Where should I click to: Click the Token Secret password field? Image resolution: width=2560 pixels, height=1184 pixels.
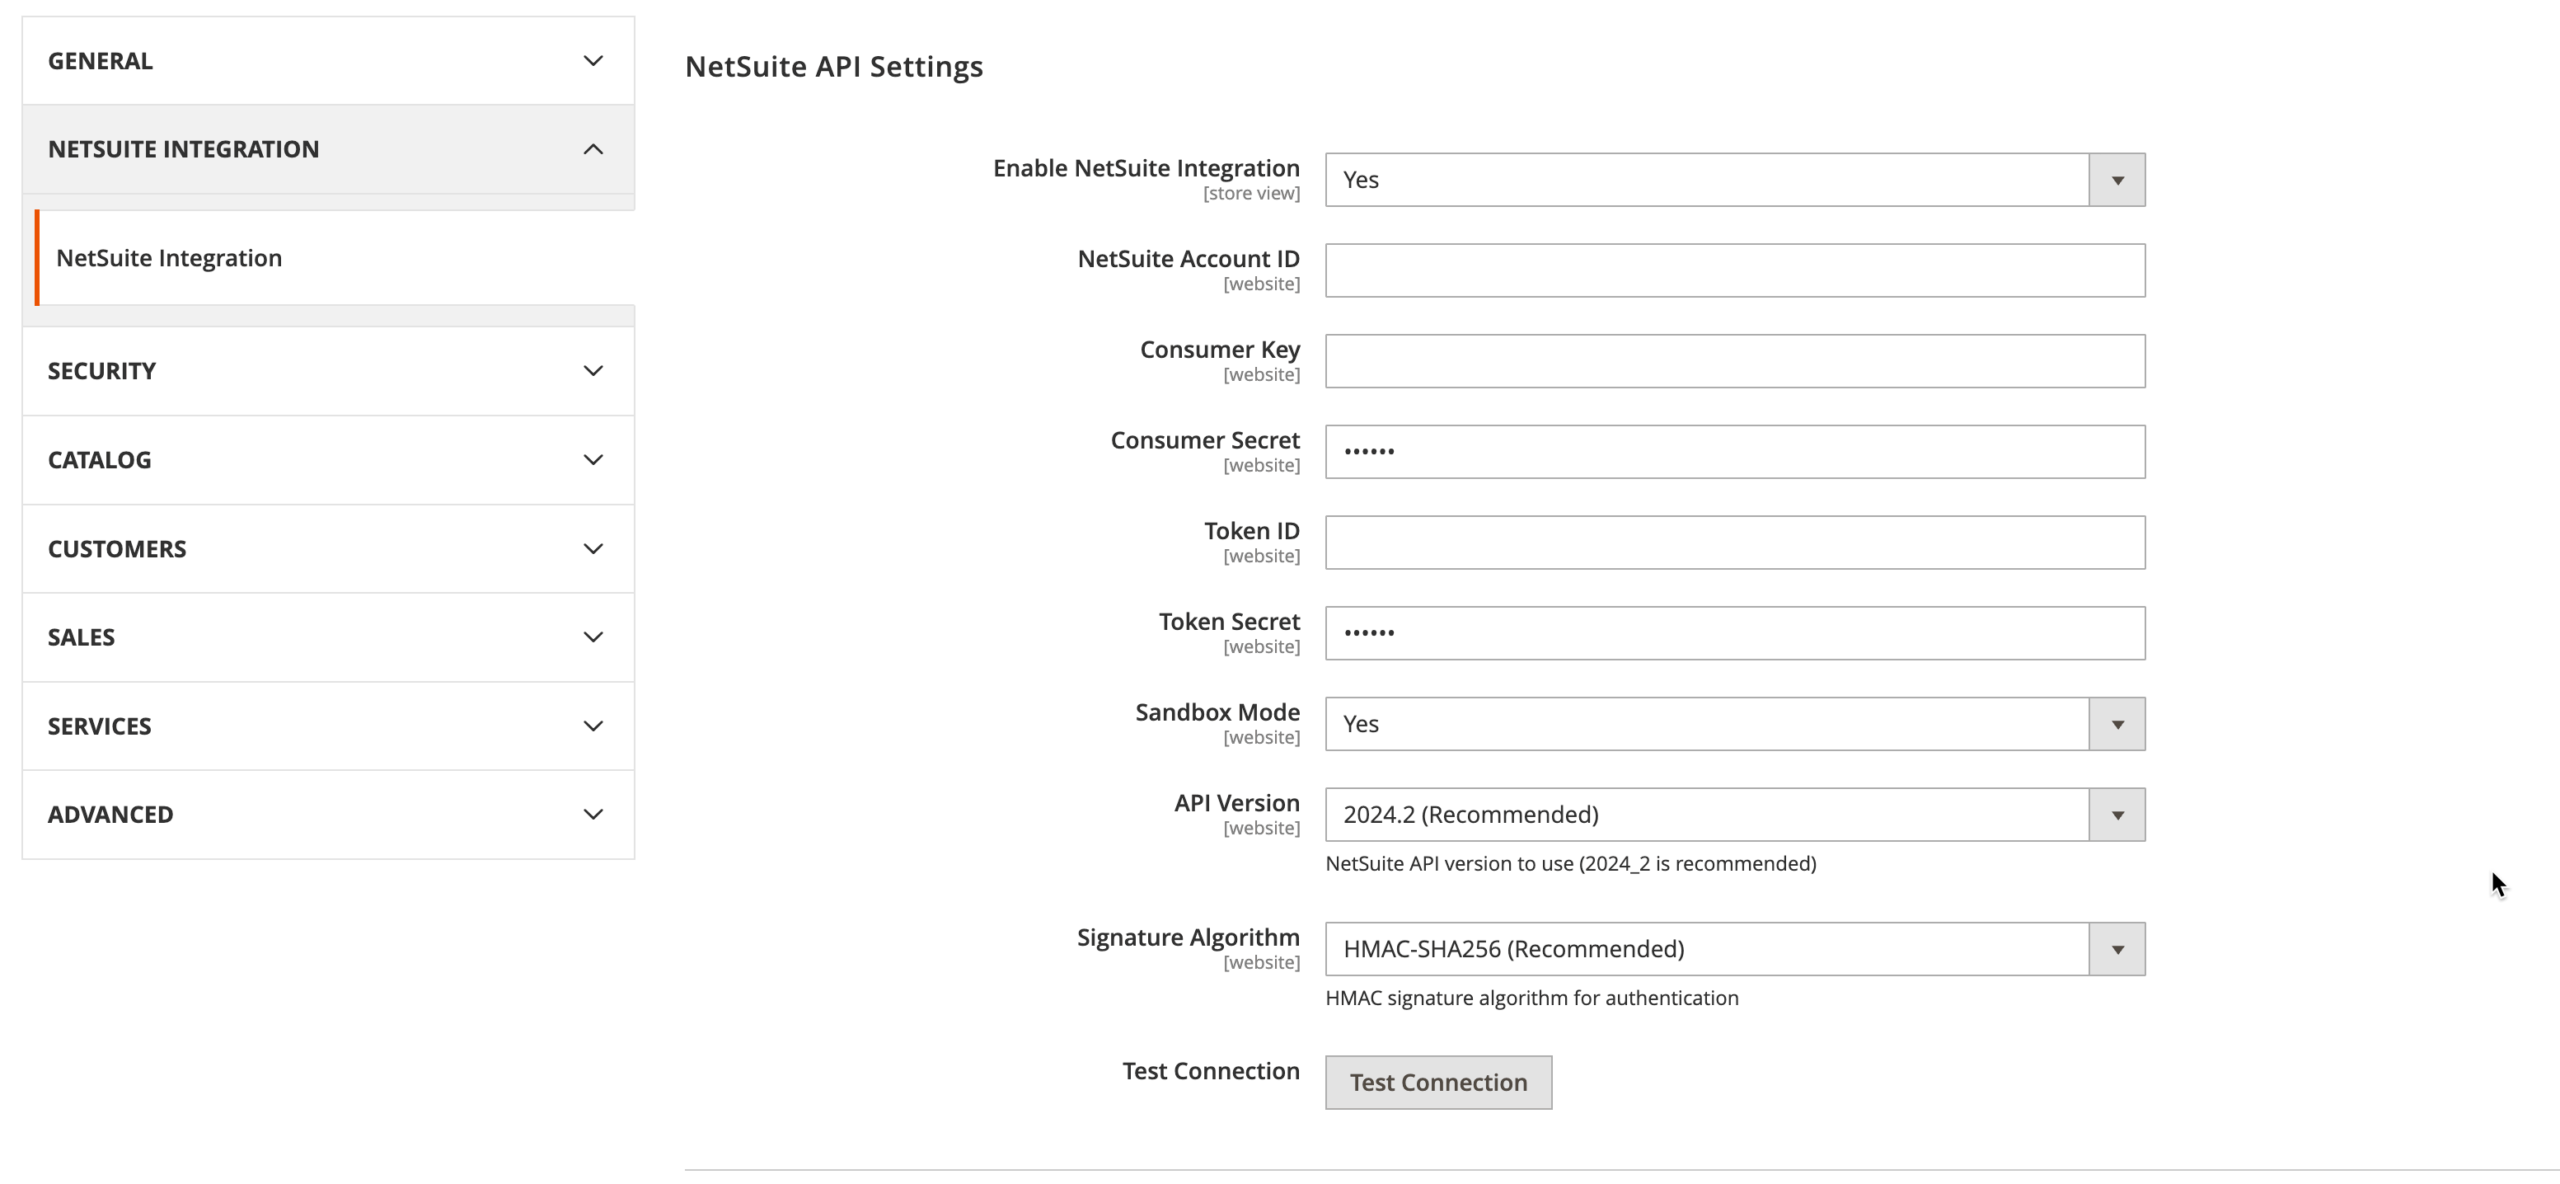tap(1734, 633)
